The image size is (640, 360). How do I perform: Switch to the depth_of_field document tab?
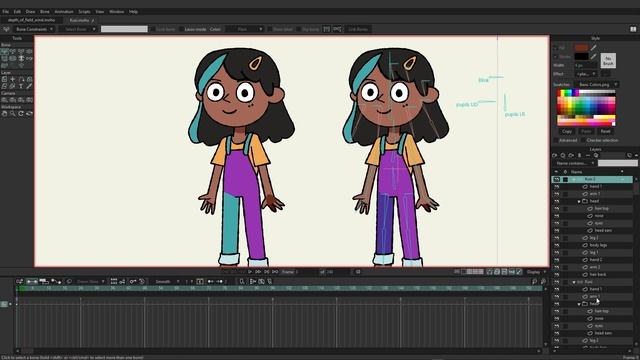coord(31,20)
